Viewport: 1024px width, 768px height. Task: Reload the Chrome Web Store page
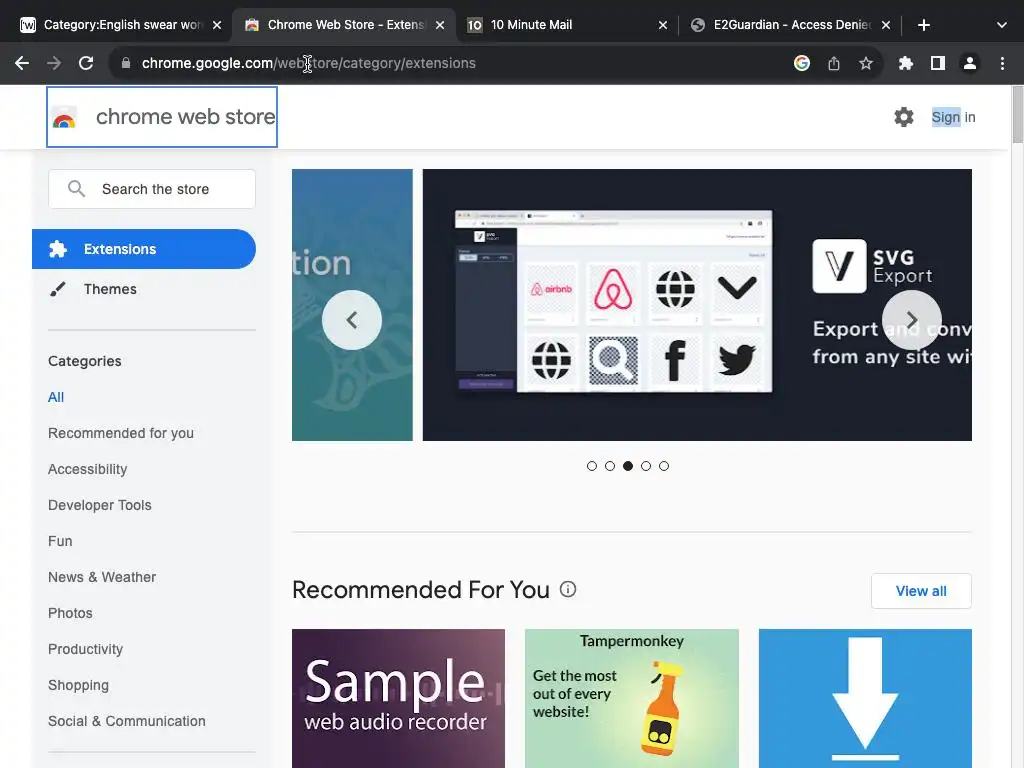click(86, 63)
